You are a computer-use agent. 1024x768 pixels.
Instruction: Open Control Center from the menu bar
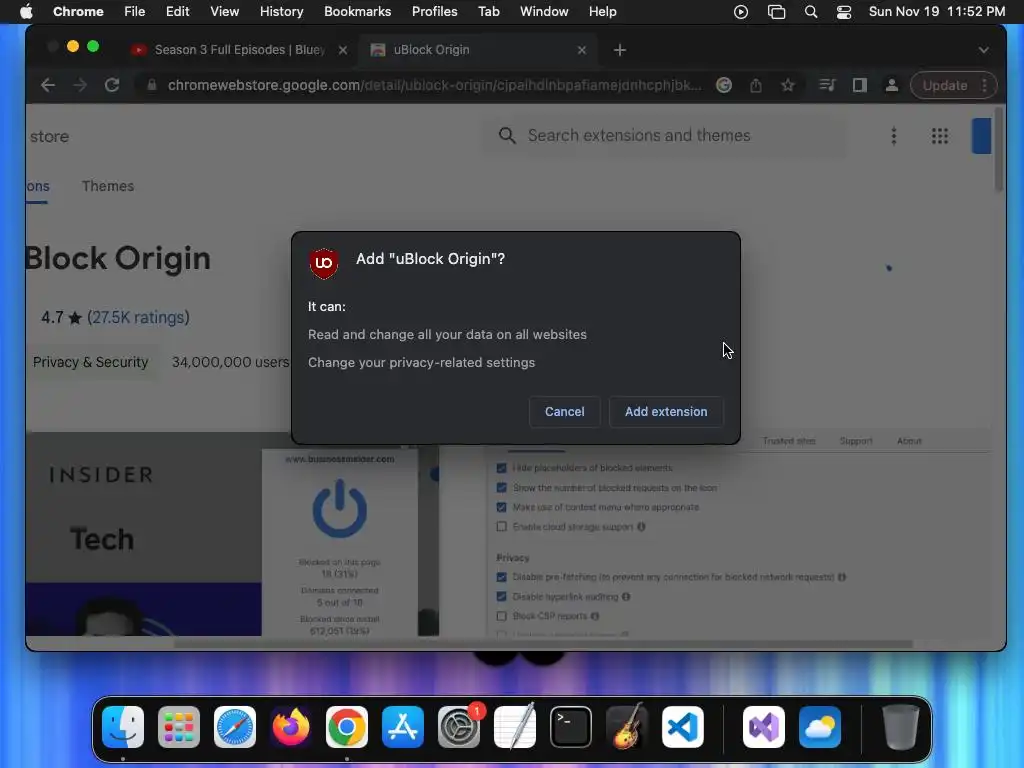[844, 12]
